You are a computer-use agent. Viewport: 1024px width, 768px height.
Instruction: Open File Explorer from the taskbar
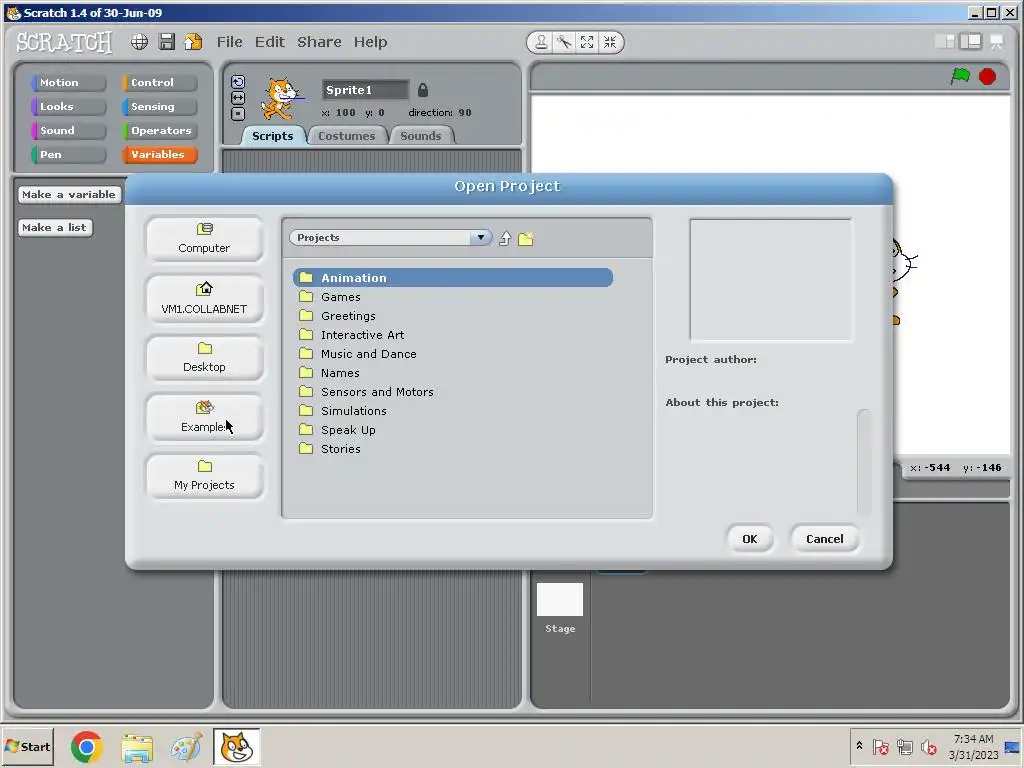[x=137, y=748]
